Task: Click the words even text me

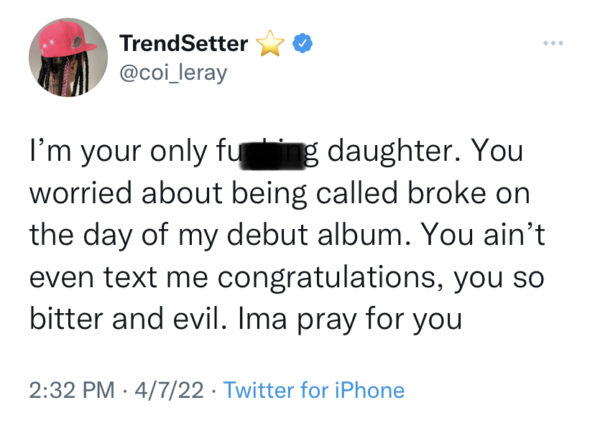Action: click(x=118, y=277)
